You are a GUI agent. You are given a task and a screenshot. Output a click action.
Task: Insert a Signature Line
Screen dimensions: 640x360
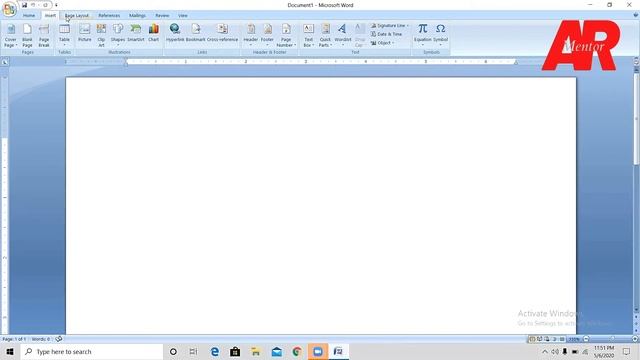tap(389, 26)
